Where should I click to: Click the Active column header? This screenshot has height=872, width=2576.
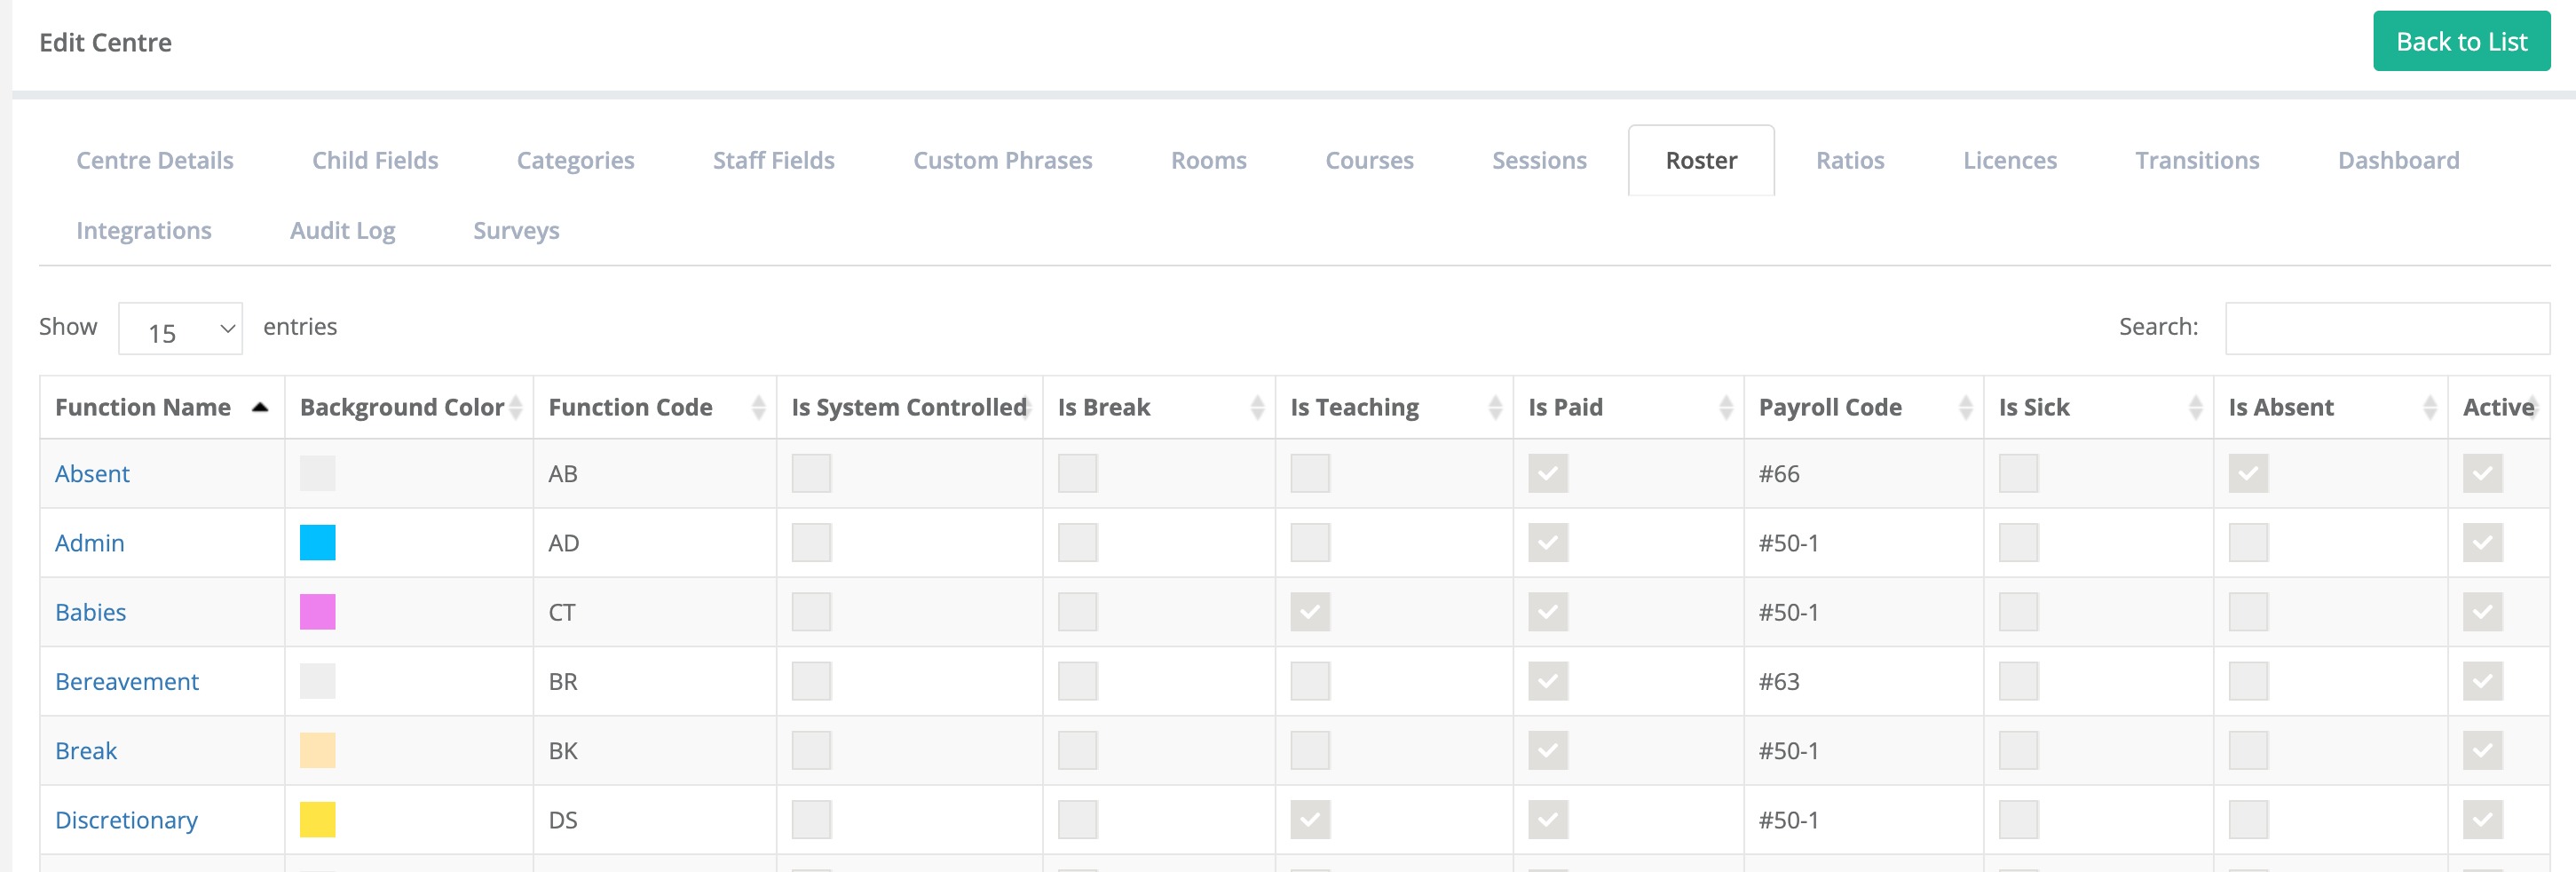(2498, 407)
